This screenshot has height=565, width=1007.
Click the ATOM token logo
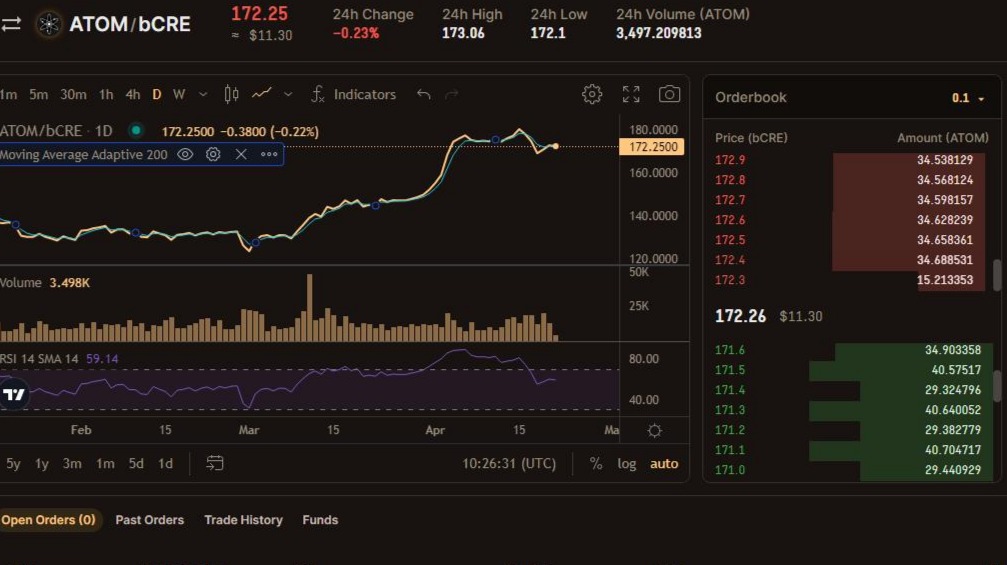coord(49,24)
